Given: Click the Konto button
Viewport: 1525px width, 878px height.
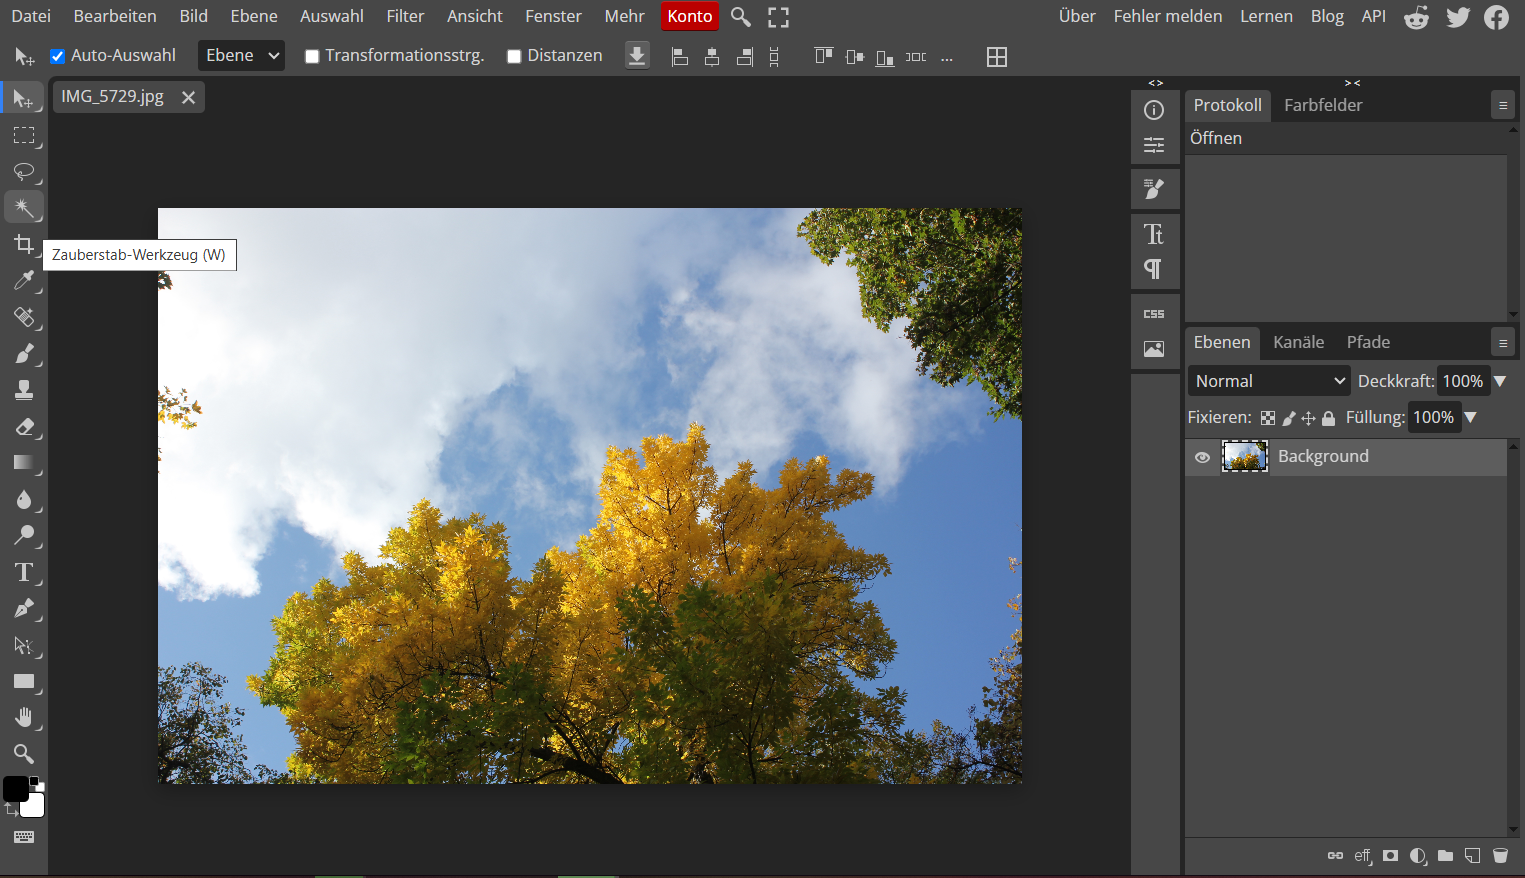Looking at the screenshot, I should pyautogui.click(x=689, y=16).
